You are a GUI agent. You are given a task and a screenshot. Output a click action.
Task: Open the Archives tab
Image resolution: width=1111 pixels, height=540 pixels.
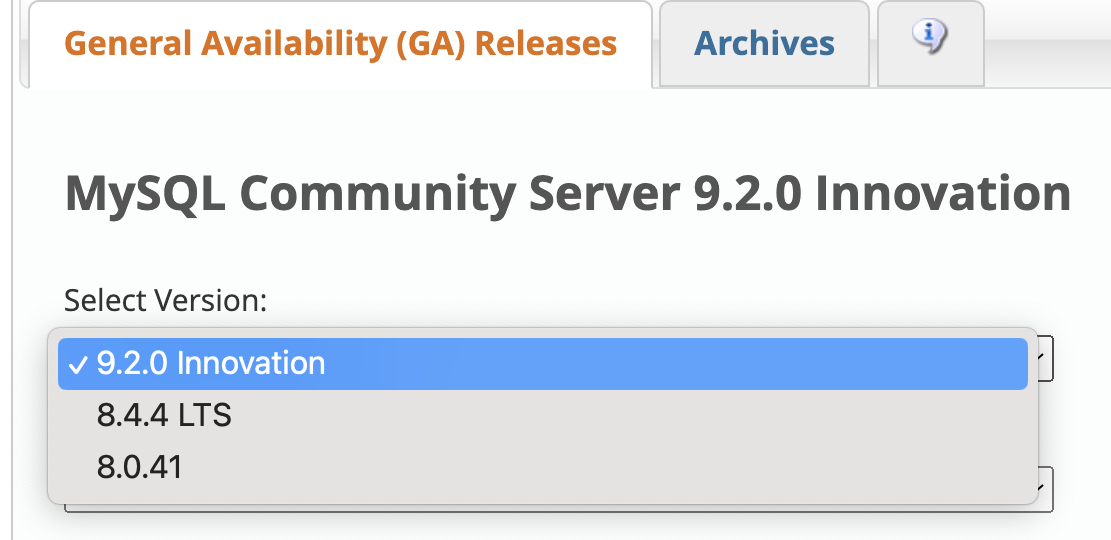point(764,44)
